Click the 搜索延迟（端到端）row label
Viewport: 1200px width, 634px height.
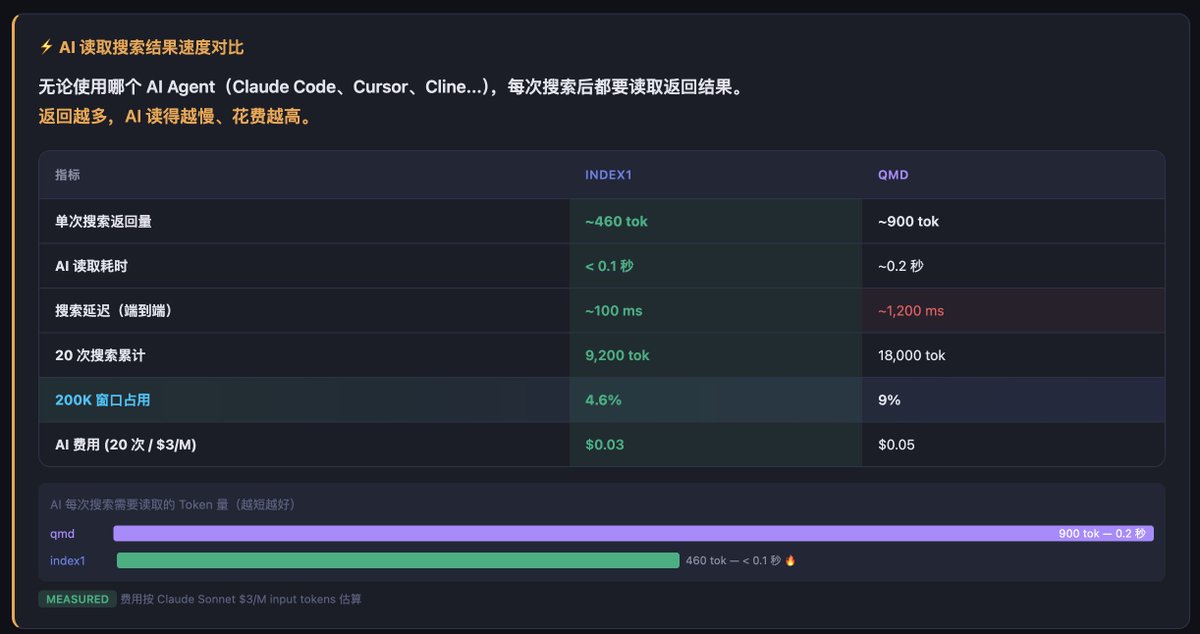[114, 311]
